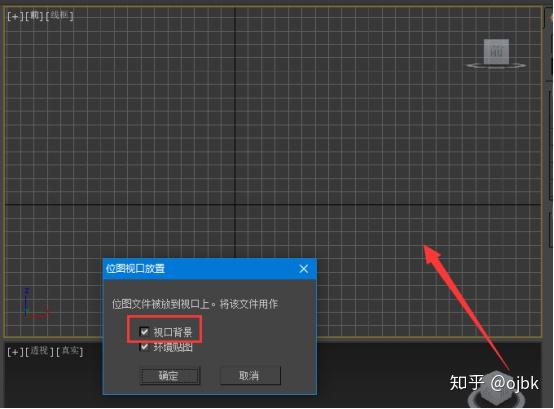This screenshot has height=409, width=554.
Task: Open the [+] menu in front viewport
Action: pyautogui.click(x=15, y=16)
